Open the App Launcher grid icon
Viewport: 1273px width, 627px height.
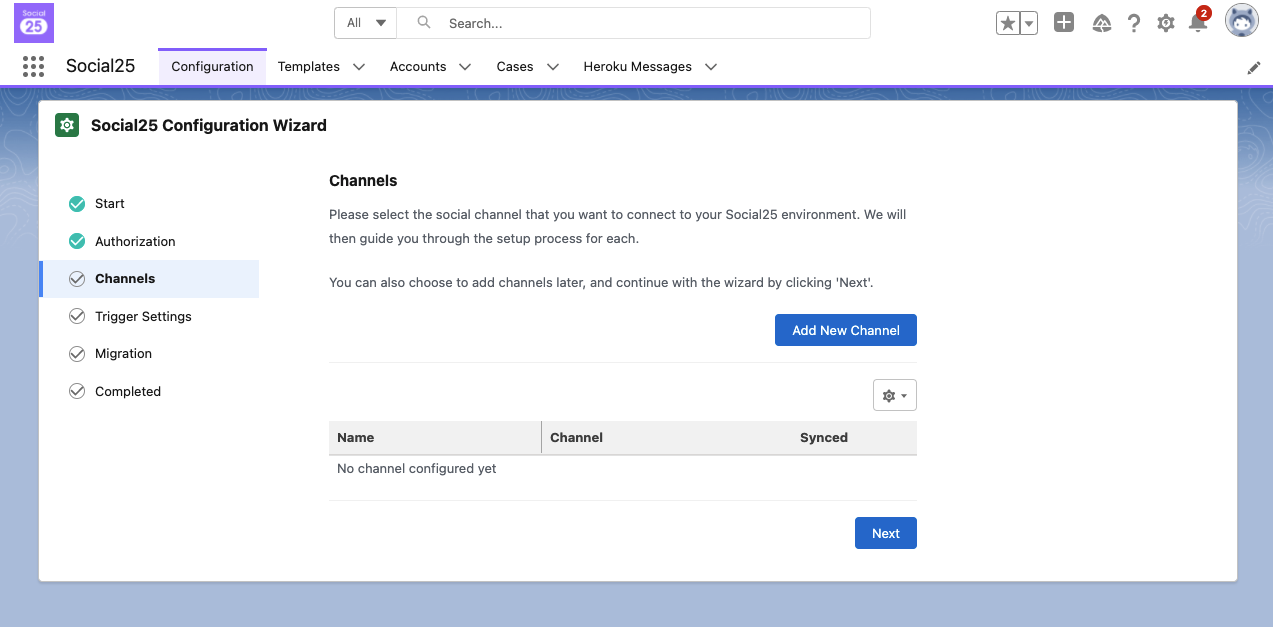33,67
